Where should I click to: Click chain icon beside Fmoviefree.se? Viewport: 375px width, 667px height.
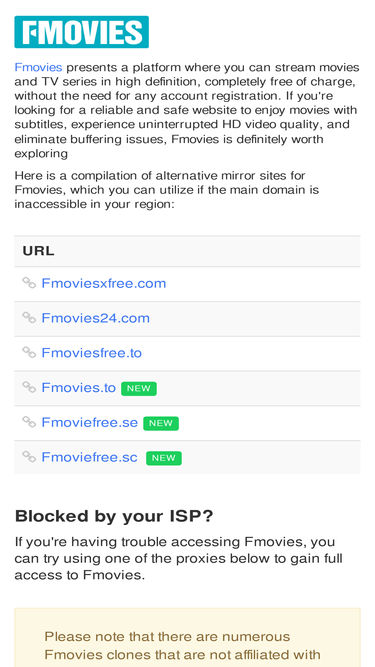[29, 422]
